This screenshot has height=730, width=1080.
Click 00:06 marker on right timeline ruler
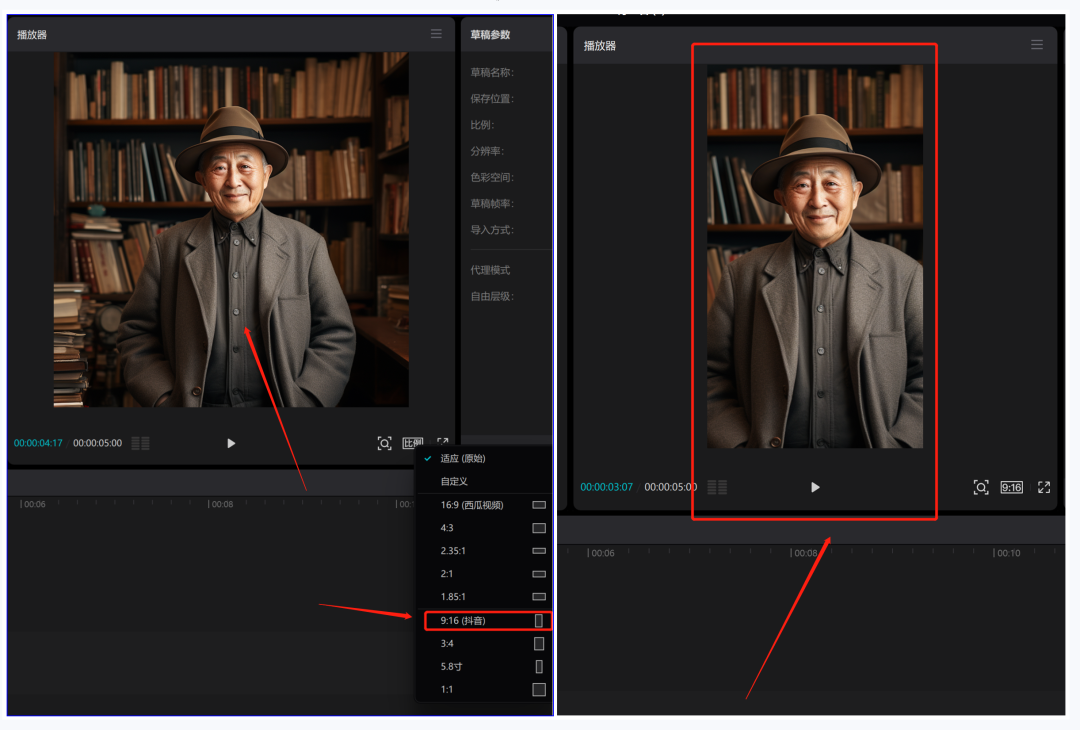click(x=601, y=553)
